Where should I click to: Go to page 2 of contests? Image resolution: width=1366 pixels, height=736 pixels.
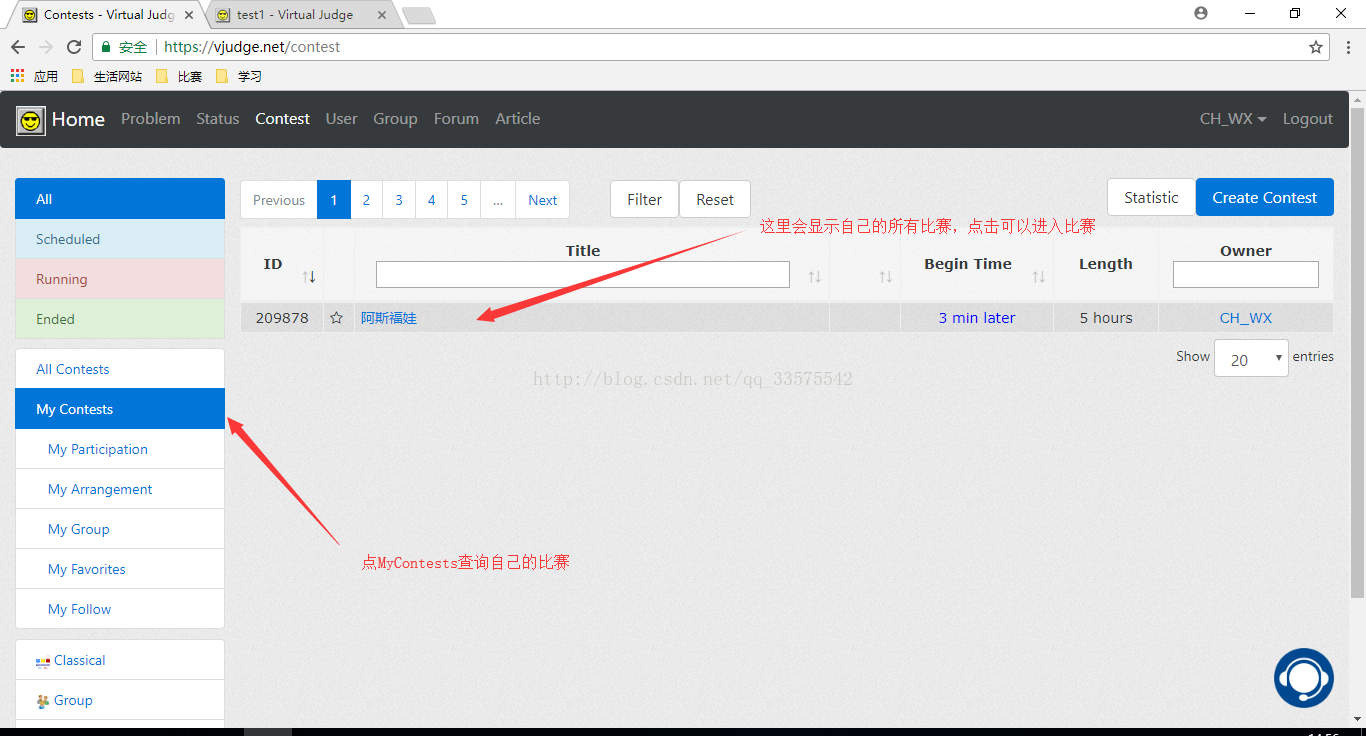click(366, 200)
